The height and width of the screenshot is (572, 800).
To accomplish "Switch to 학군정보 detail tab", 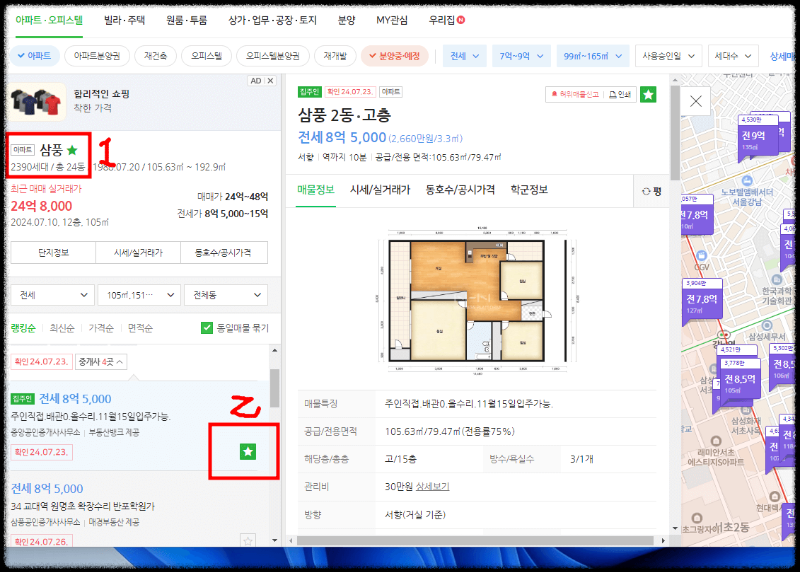I will point(529,190).
